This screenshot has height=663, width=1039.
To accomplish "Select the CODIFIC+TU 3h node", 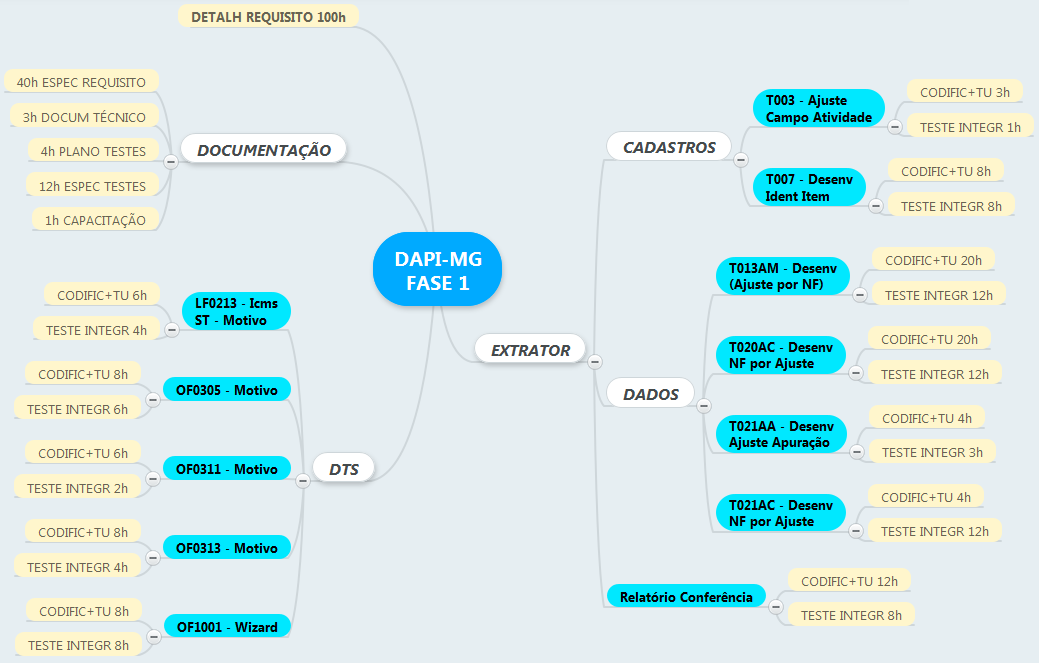I will [x=965, y=92].
